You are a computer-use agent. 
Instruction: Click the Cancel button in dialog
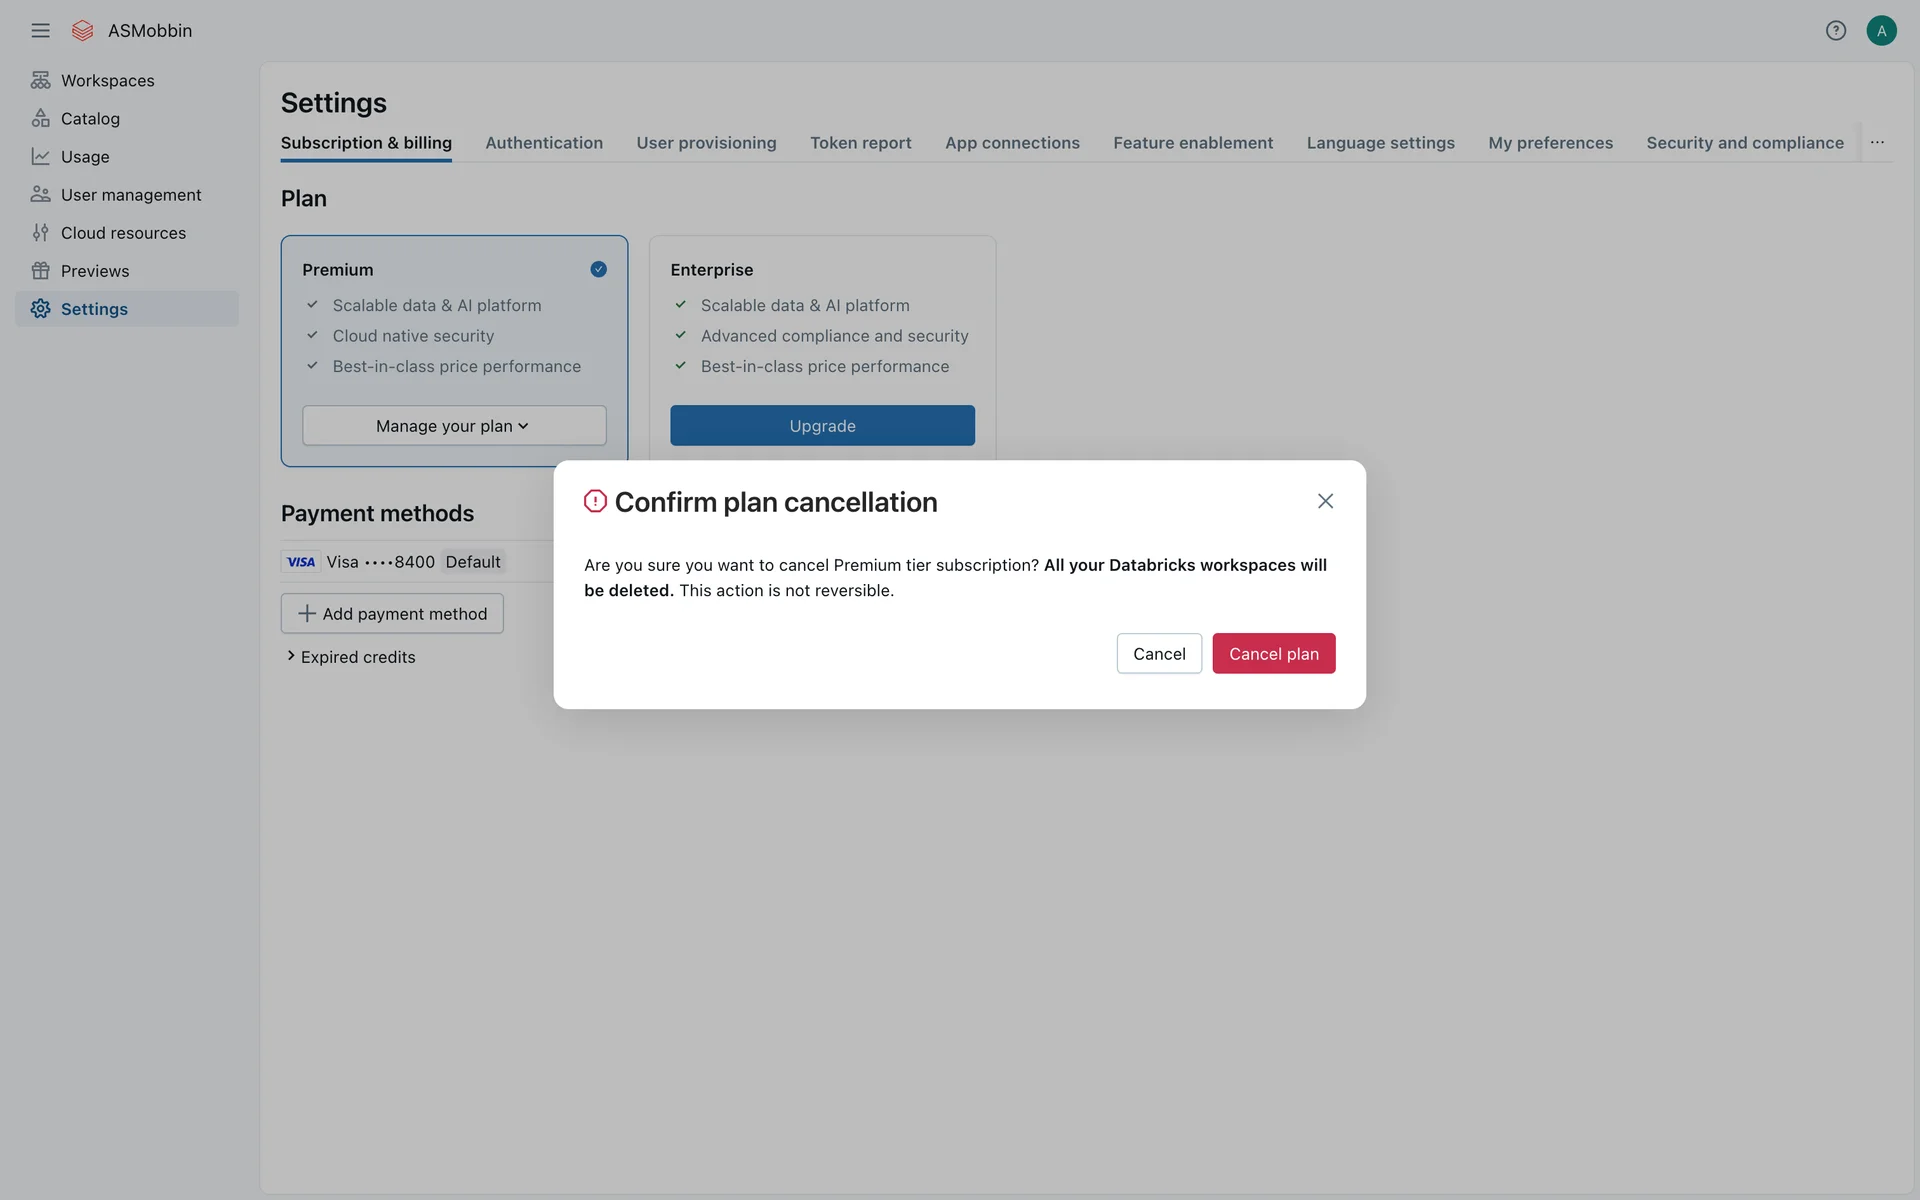click(1159, 653)
